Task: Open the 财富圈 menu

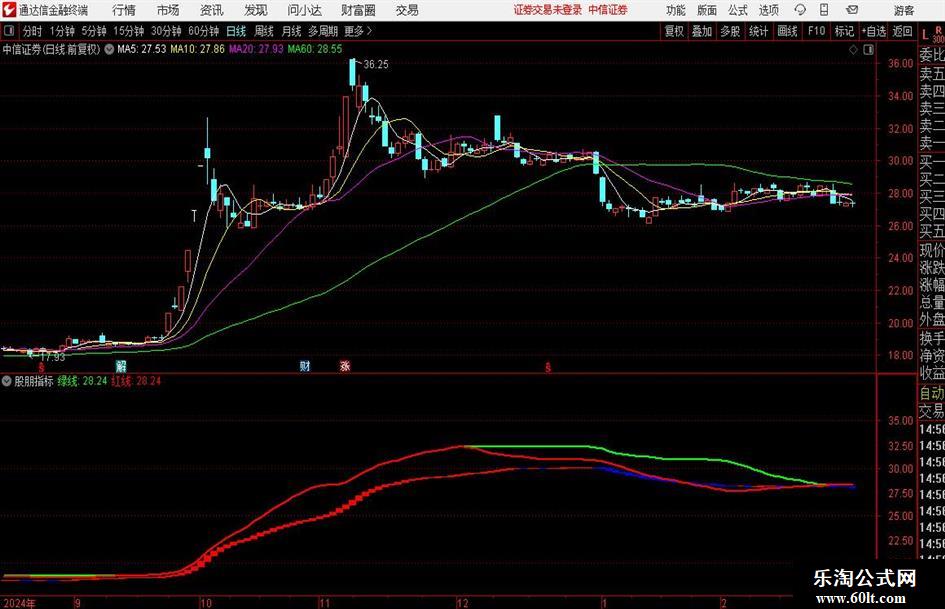Action: 359,10
